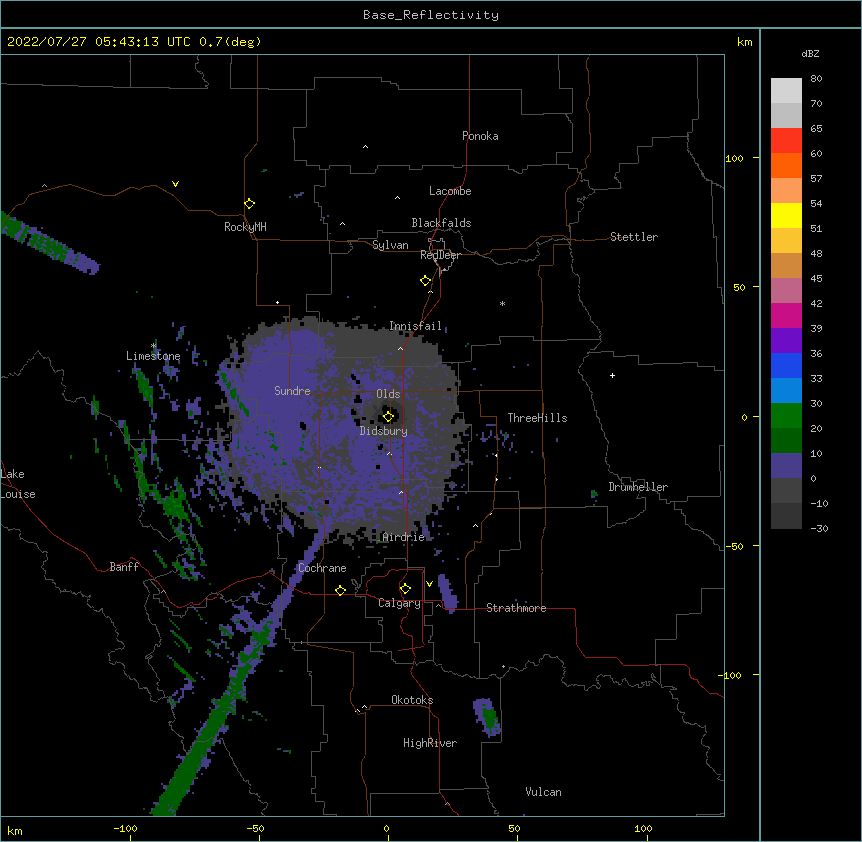Select the yellow diamond marker south of RedDeer
This screenshot has width=862, height=842.
click(426, 281)
